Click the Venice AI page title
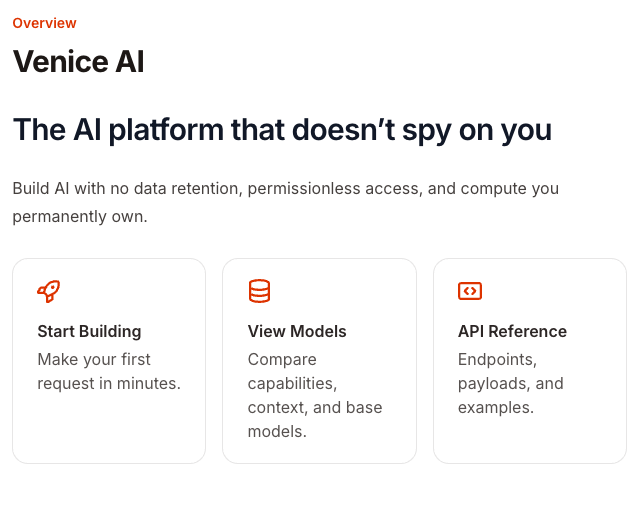The width and height of the screenshot is (642, 512). [78, 62]
